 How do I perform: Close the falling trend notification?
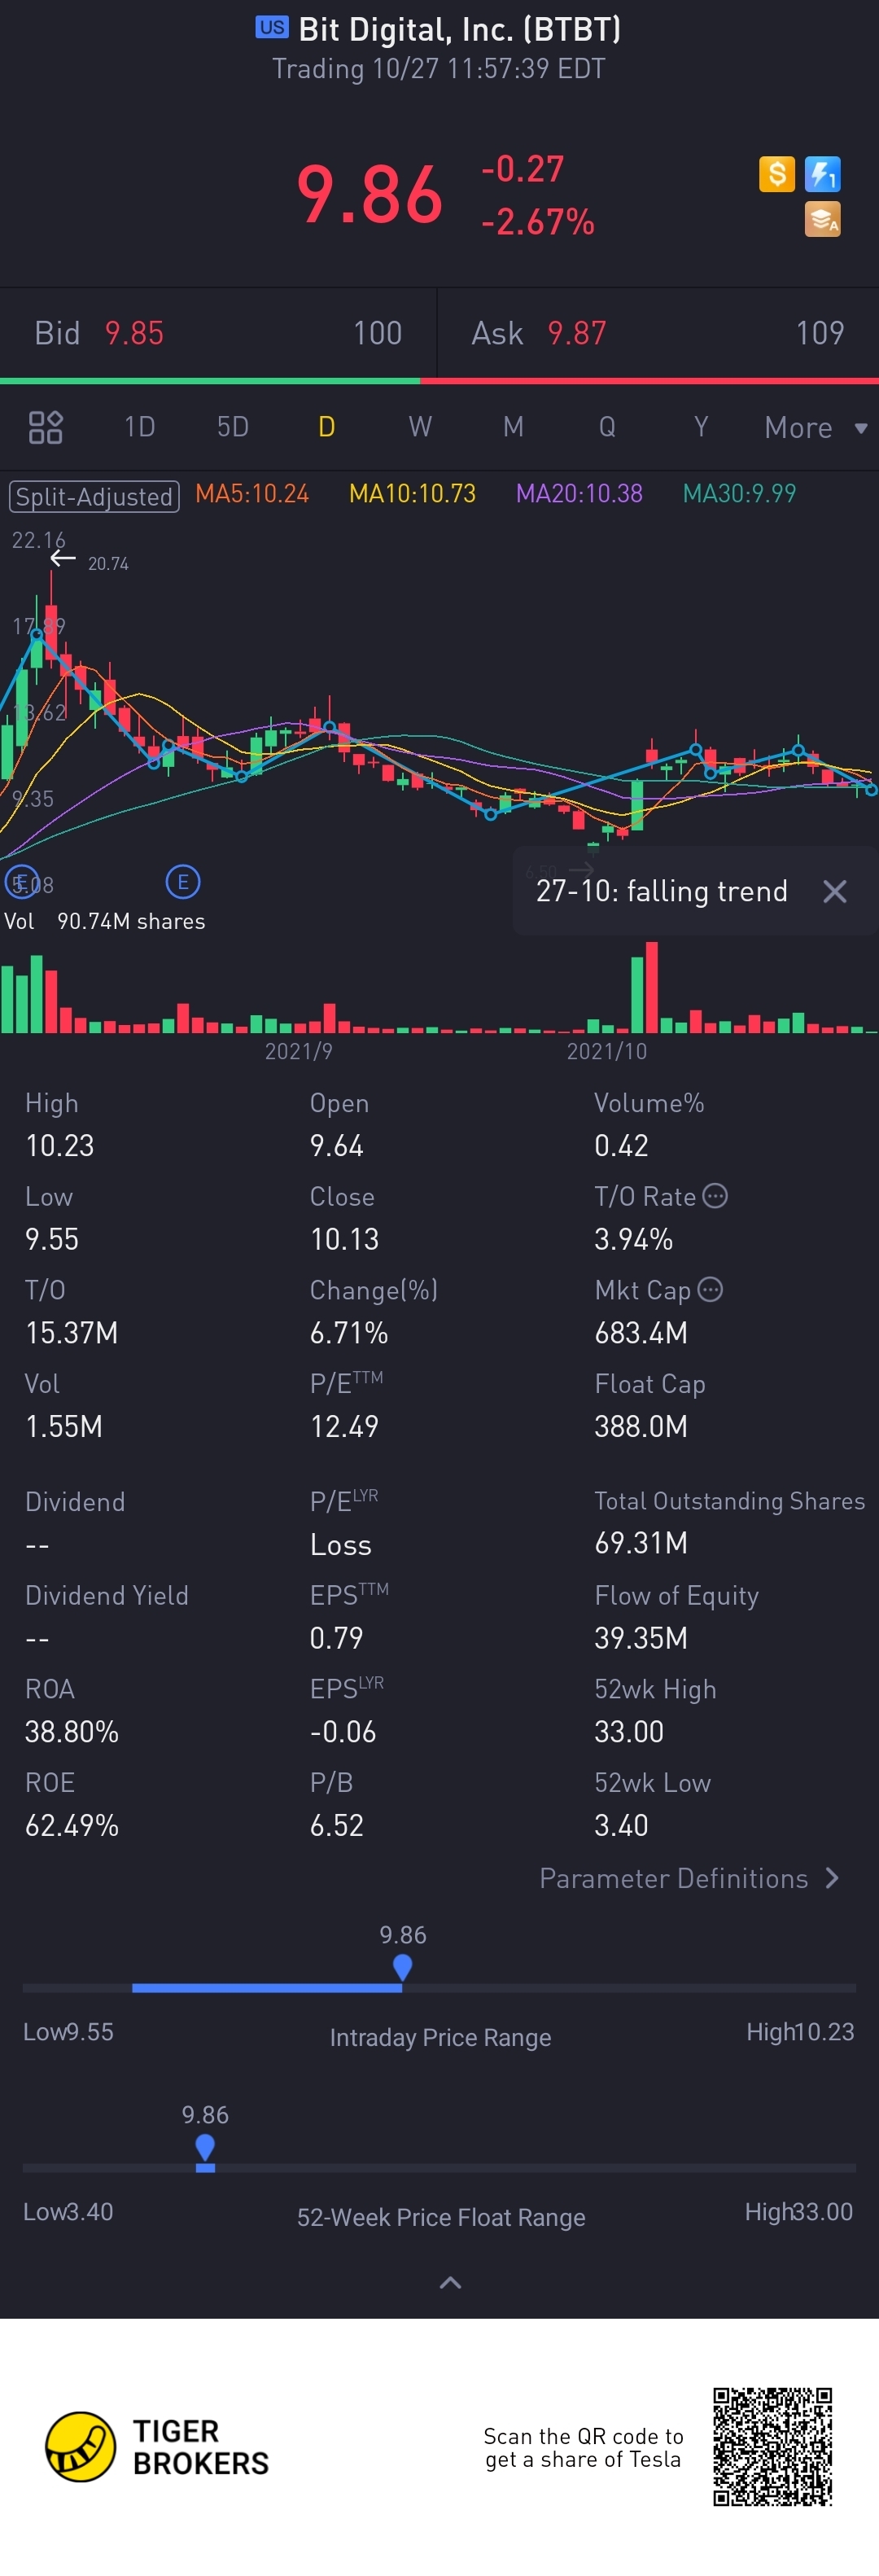tap(834, 891)
